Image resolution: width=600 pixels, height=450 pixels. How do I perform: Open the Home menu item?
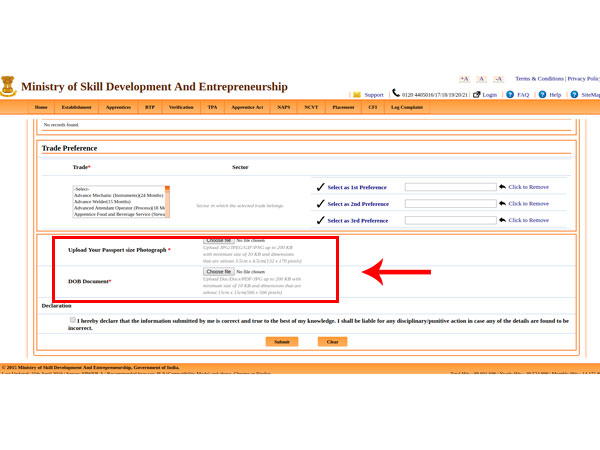point(41,107)
